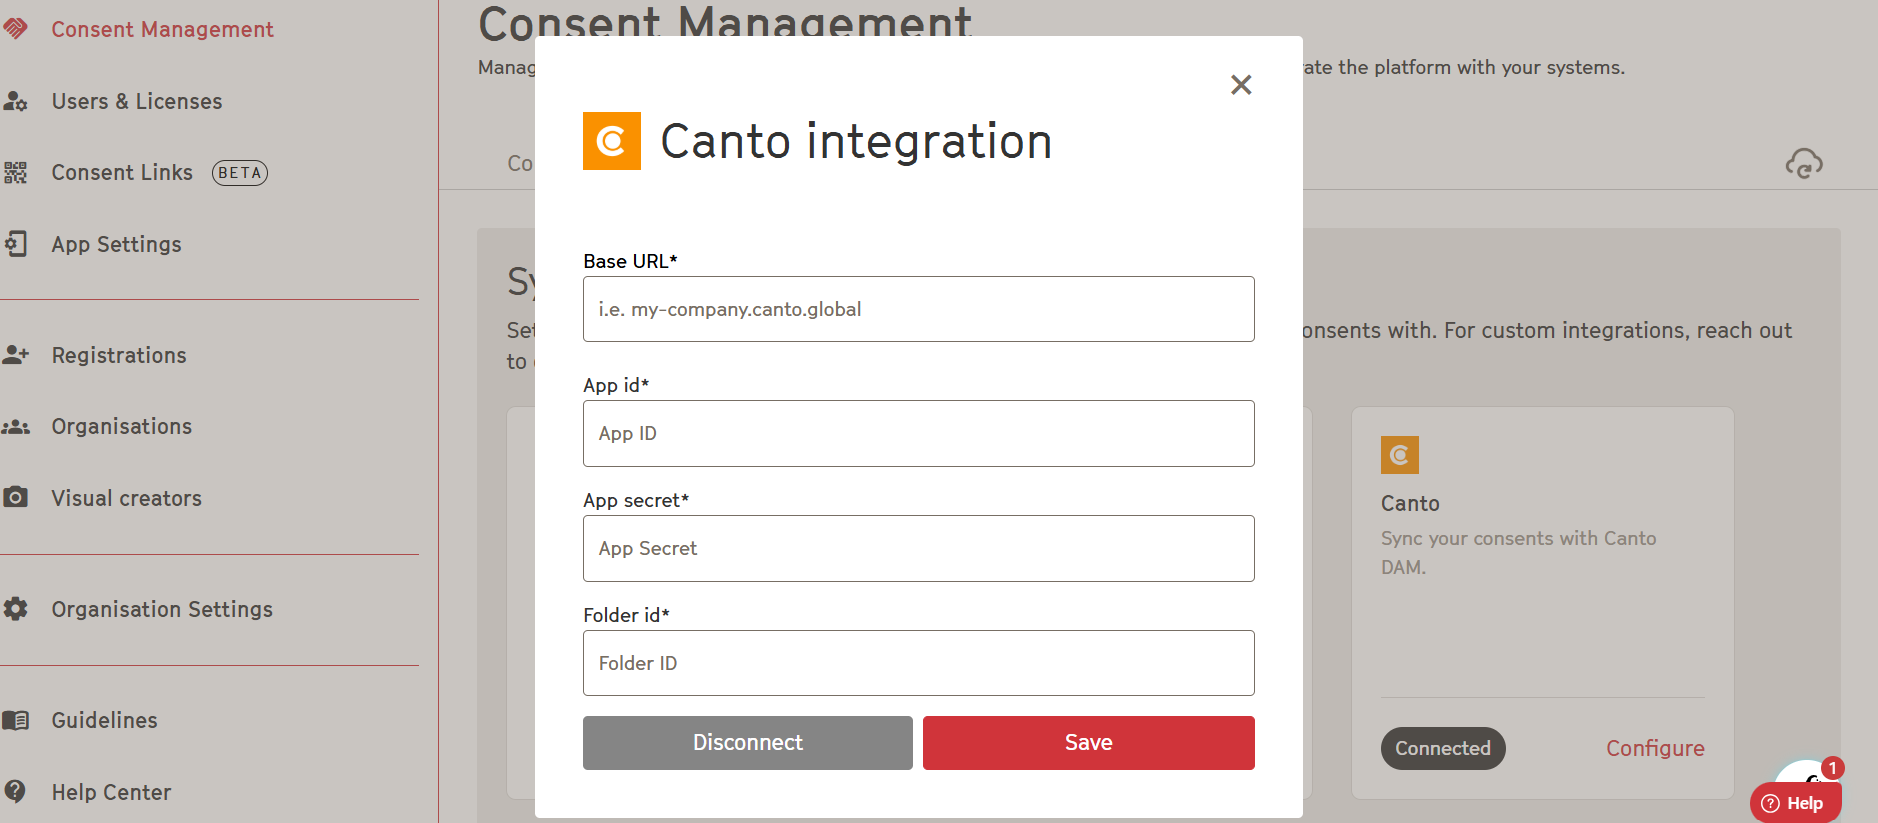The width and height of the screenshot is (1878, 823).
Task: Click the notification count badge on Help widget
Action: 1832,768
